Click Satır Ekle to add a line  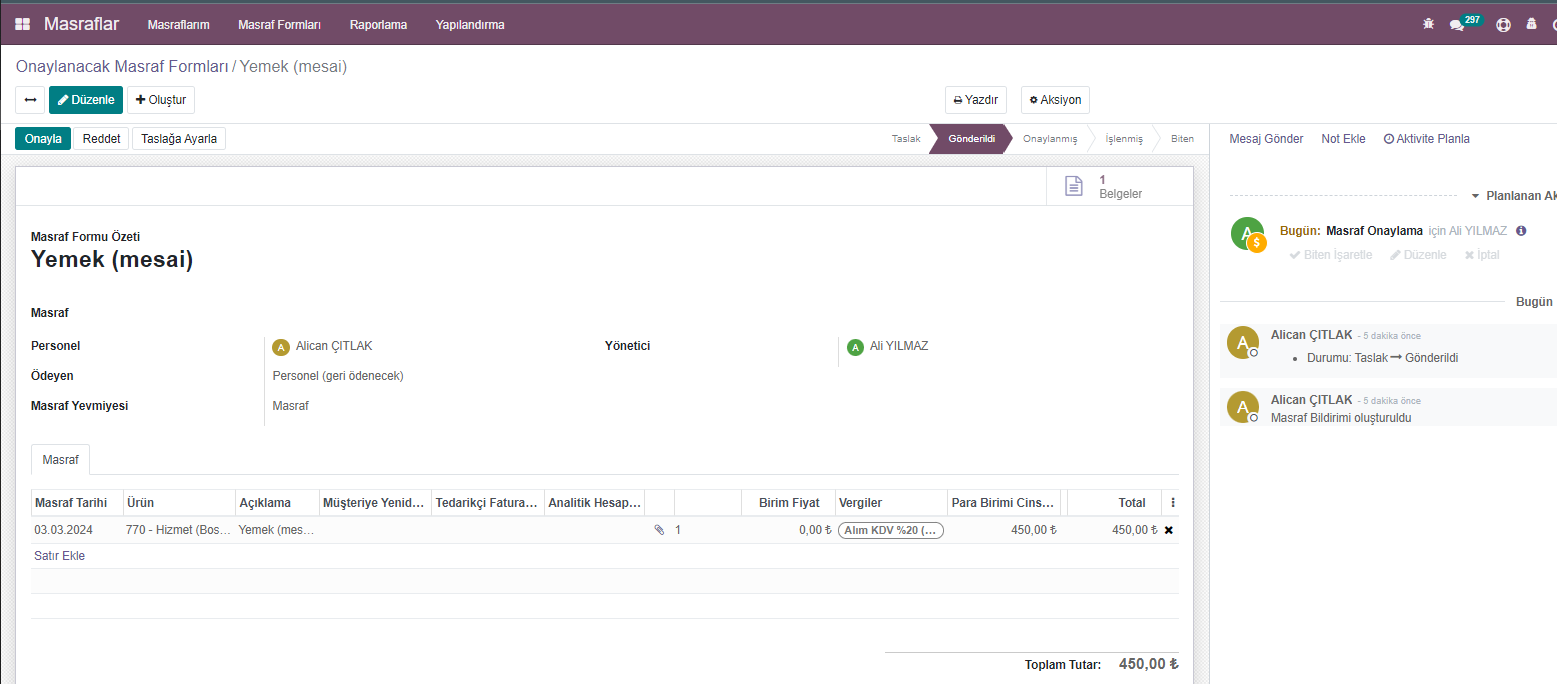tap(60, 556)
